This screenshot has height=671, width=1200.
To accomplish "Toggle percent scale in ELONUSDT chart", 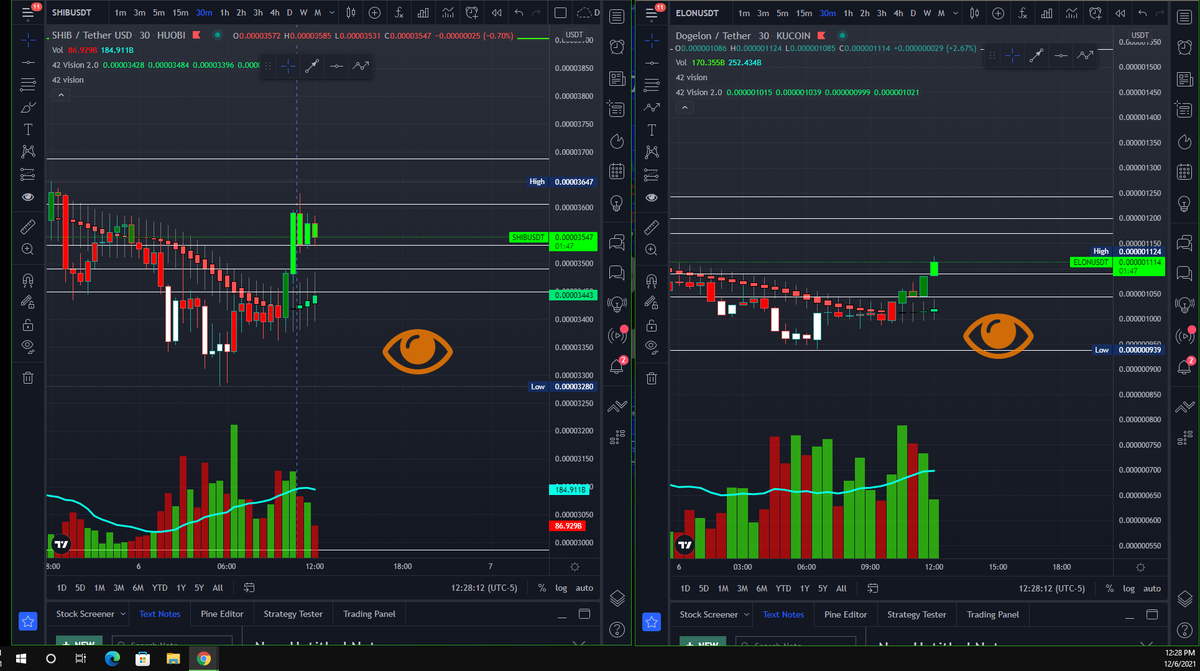I will tap(1110, 588).
